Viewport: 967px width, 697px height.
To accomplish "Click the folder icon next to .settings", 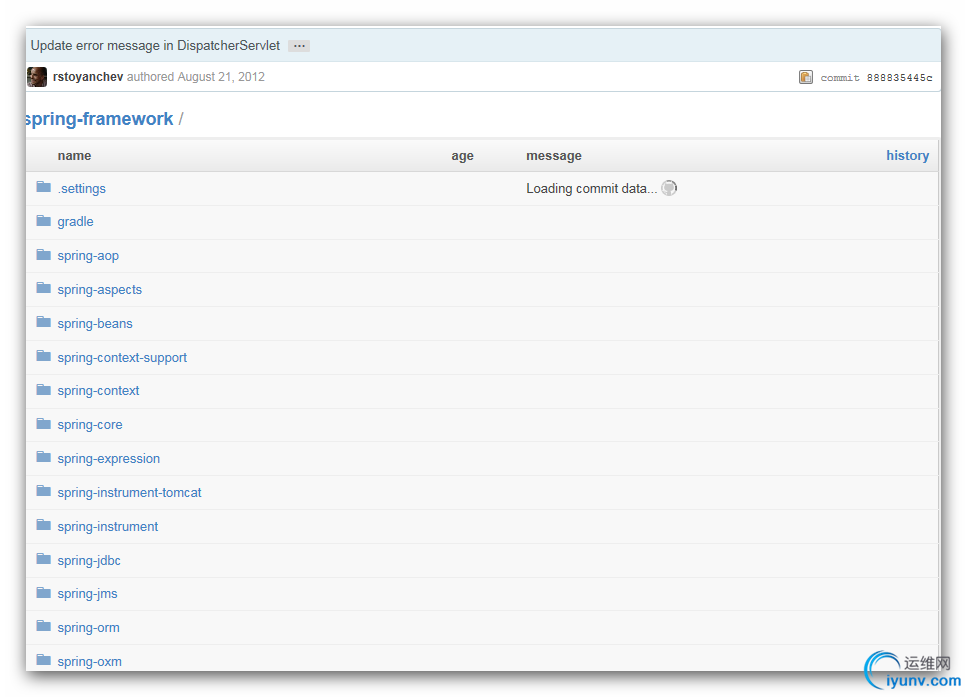I will [x=43, y=187].
